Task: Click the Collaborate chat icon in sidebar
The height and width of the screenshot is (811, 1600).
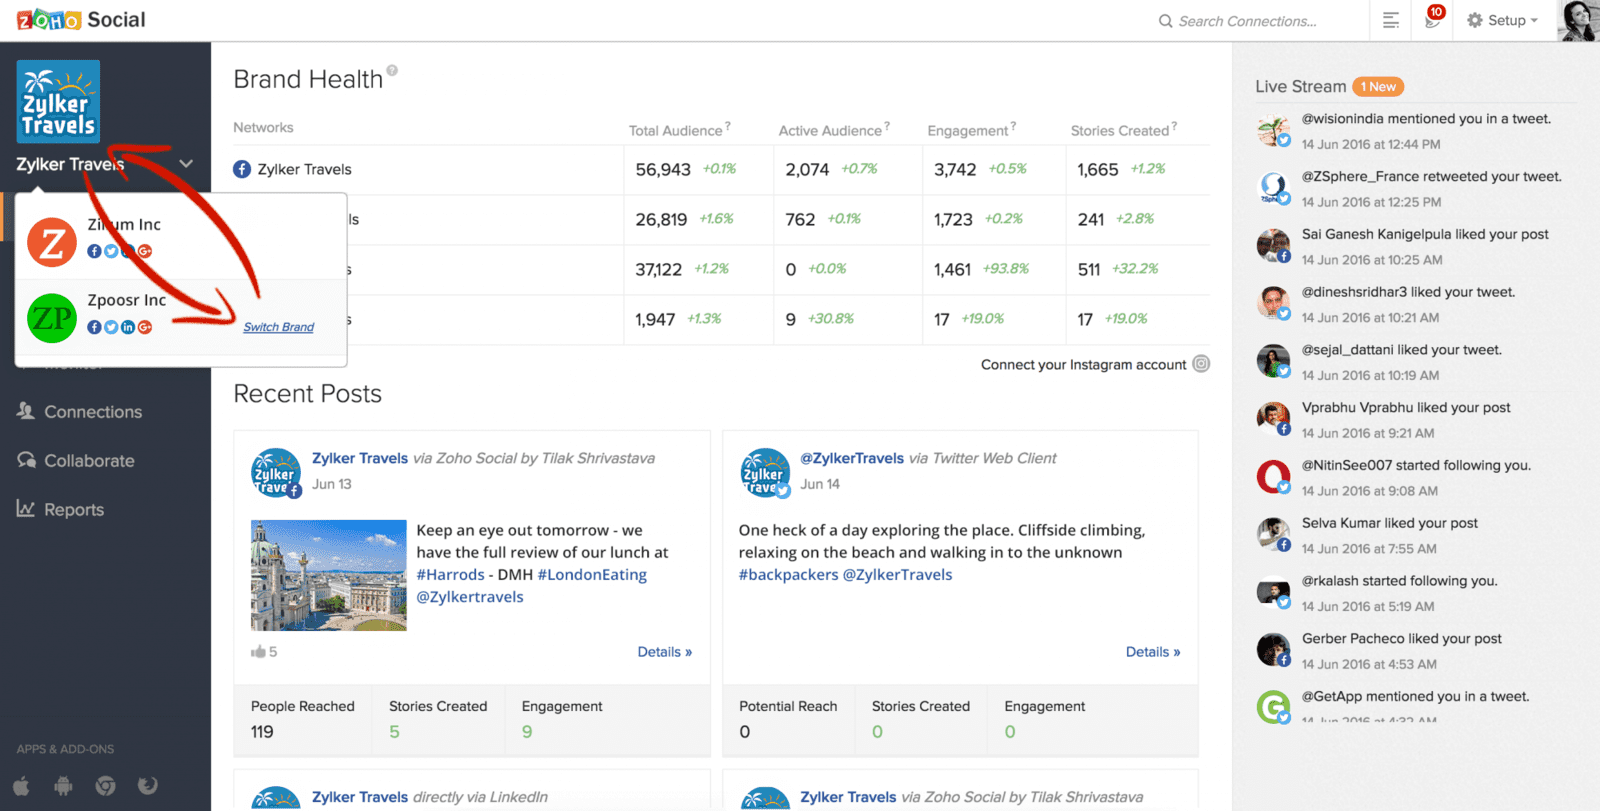Action: pyautogui.click(x=26, y=460)
